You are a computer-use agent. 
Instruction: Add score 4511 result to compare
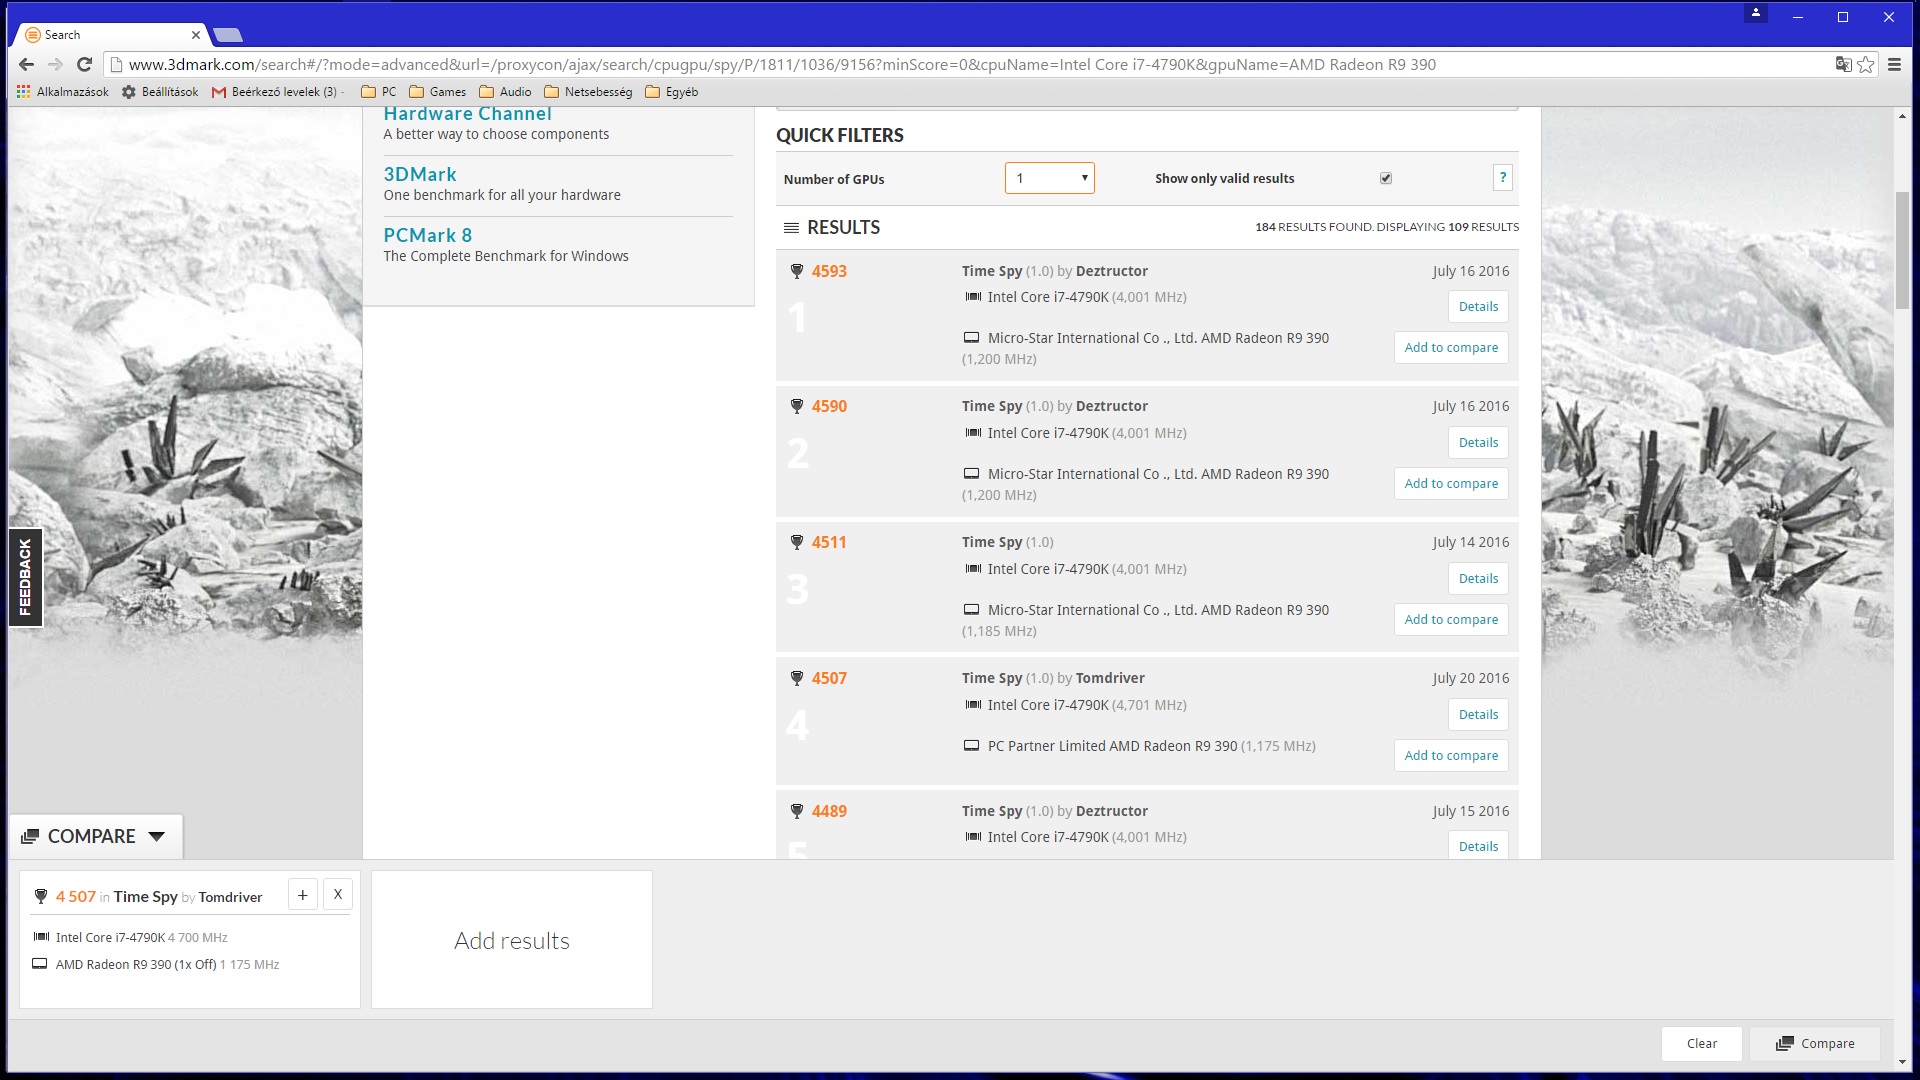(1451, 620)
